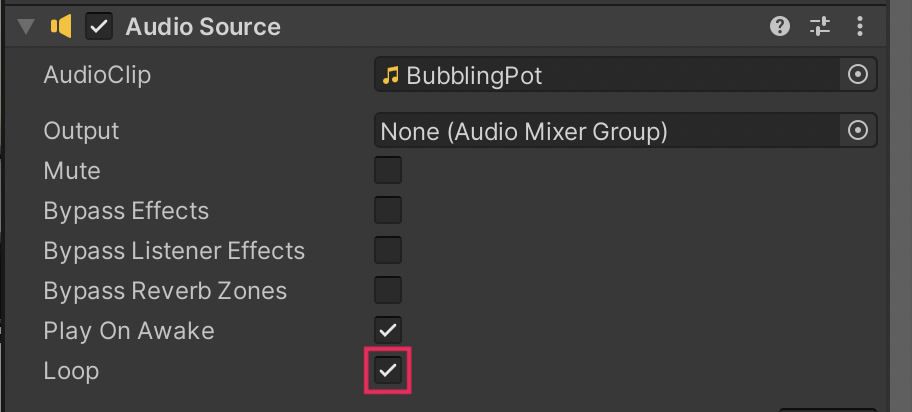Collapse the Audio Source component foldout

point(26,27)
